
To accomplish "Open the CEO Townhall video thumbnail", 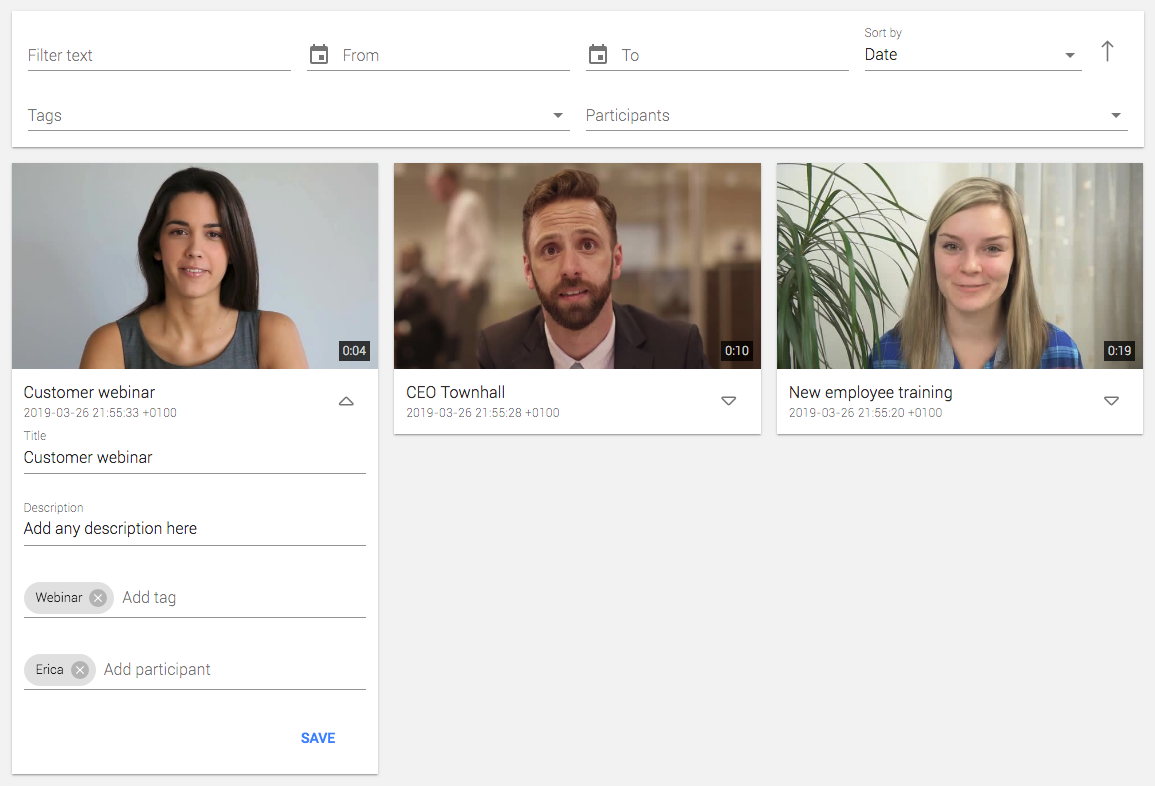I will tap(577, 266).
